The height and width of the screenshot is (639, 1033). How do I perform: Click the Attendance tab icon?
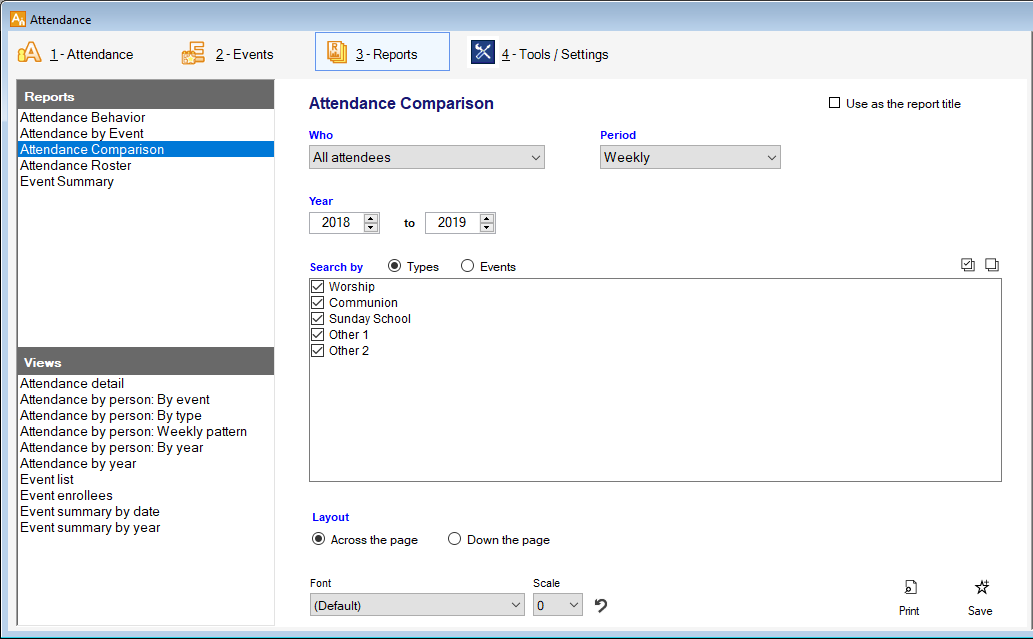(30, 53)
